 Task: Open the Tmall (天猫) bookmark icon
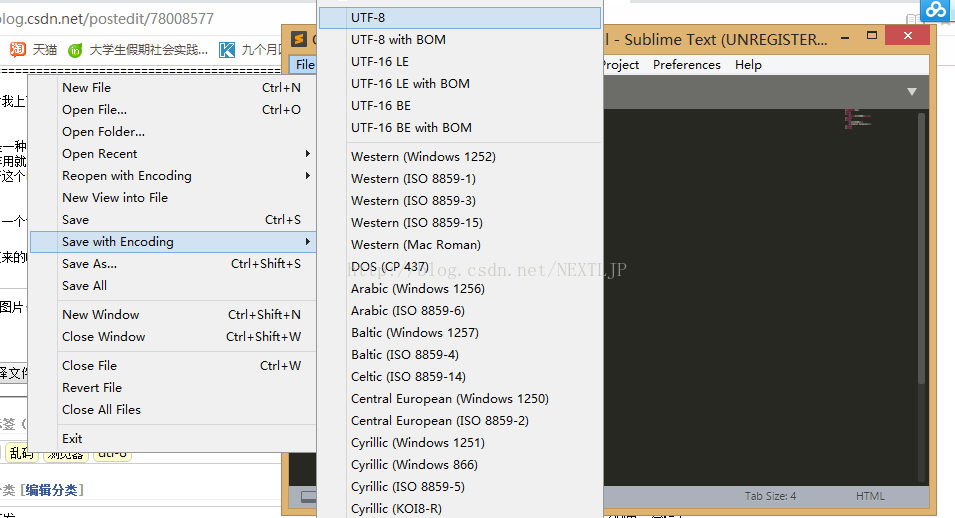point(18,49)
